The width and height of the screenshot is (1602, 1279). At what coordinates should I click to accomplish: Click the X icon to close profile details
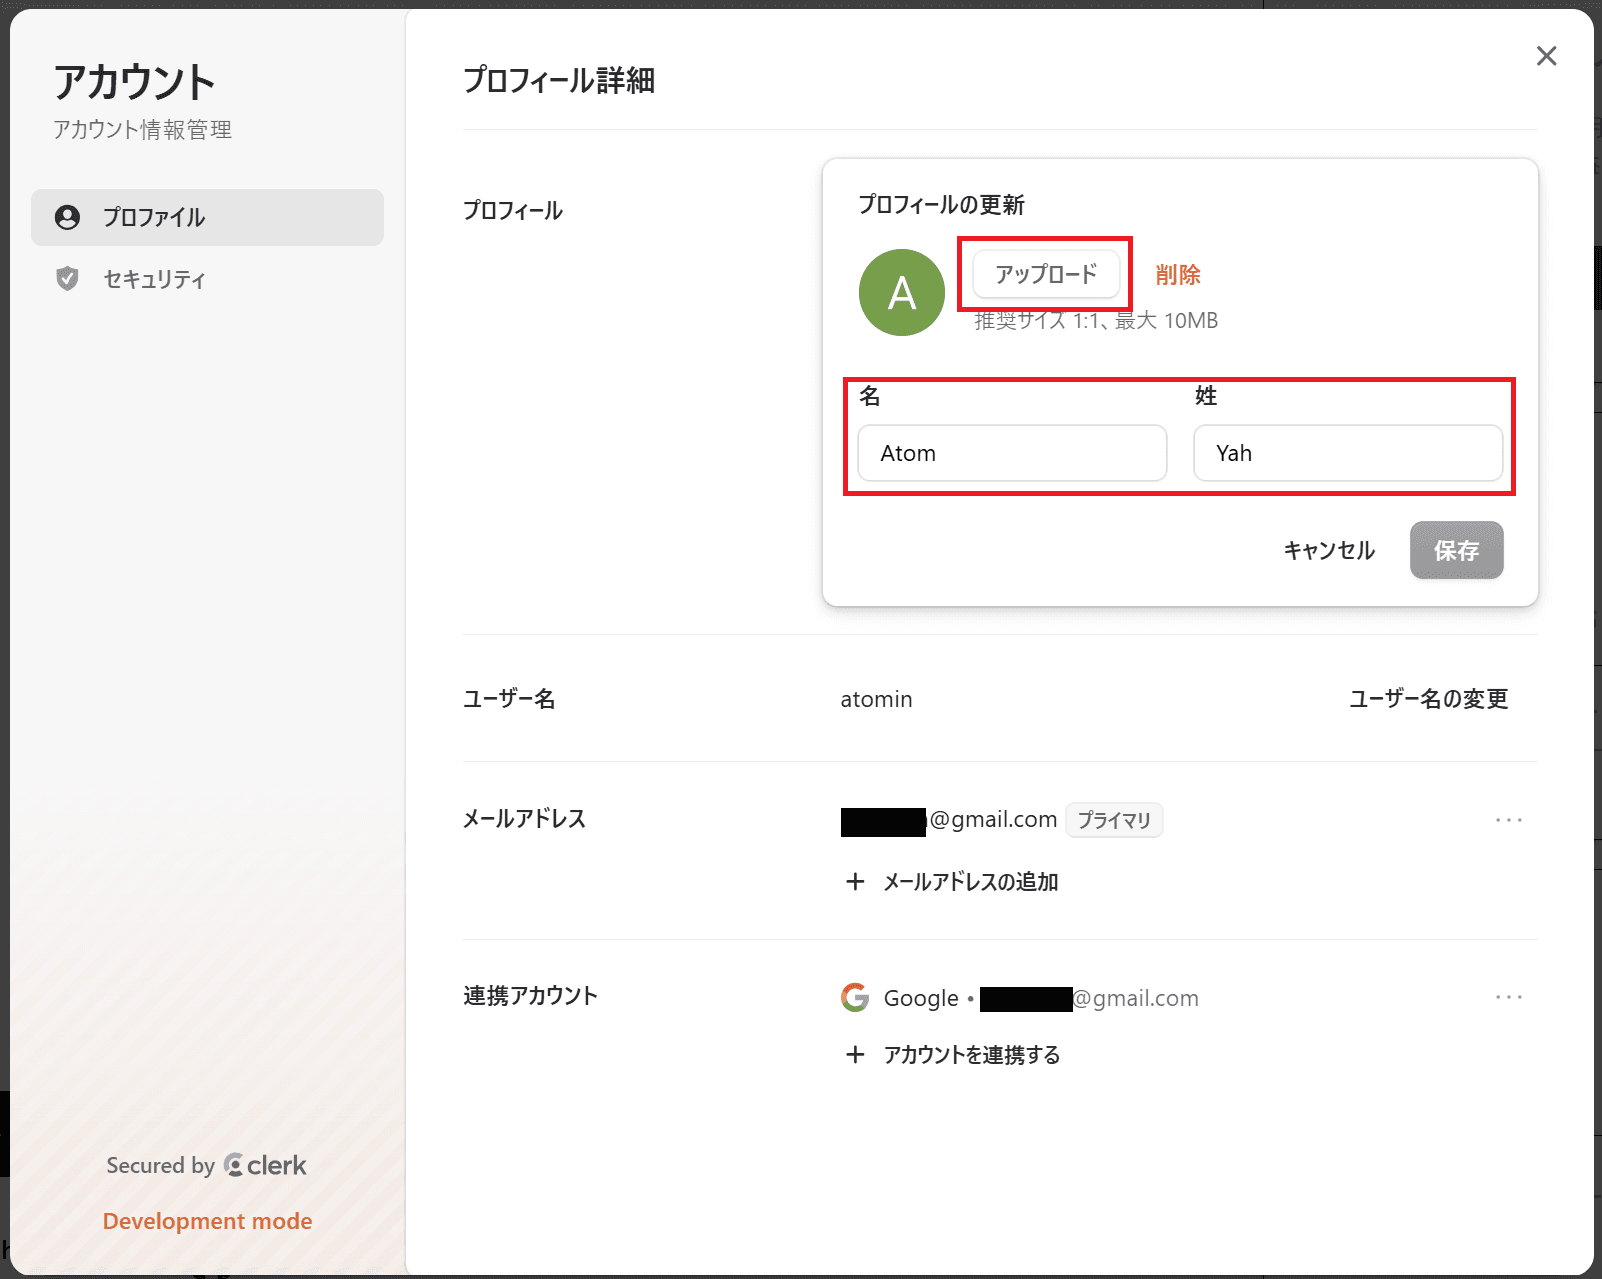[x=1546, y=56]
